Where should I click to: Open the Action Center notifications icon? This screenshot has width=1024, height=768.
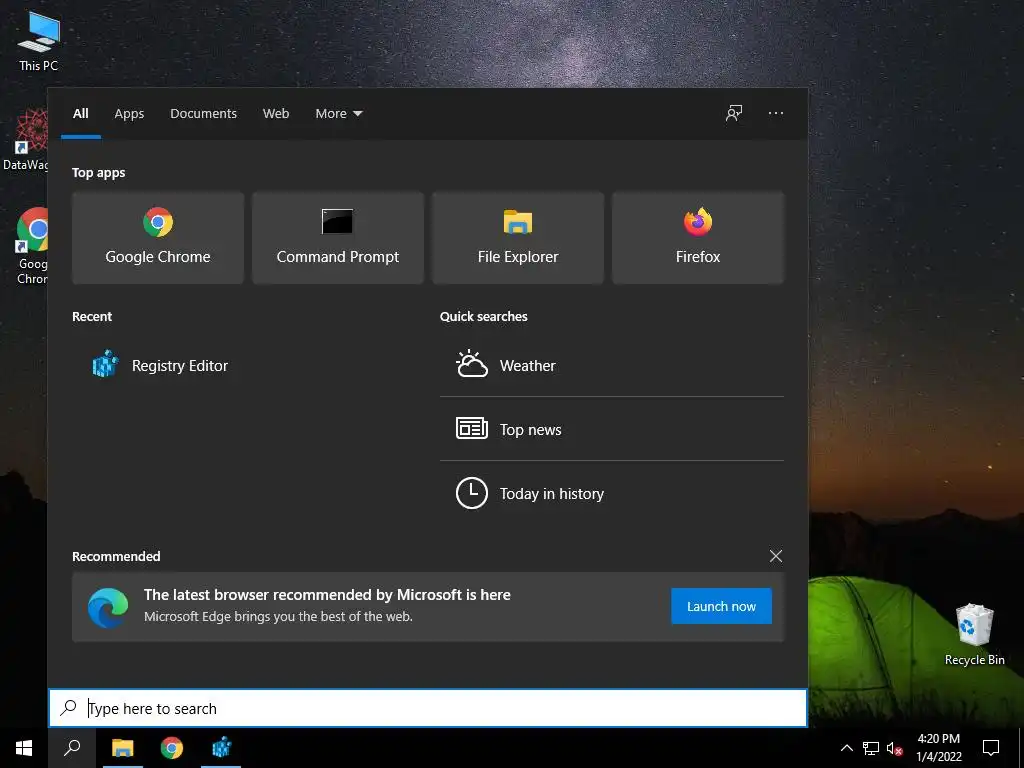pos(991,748)
